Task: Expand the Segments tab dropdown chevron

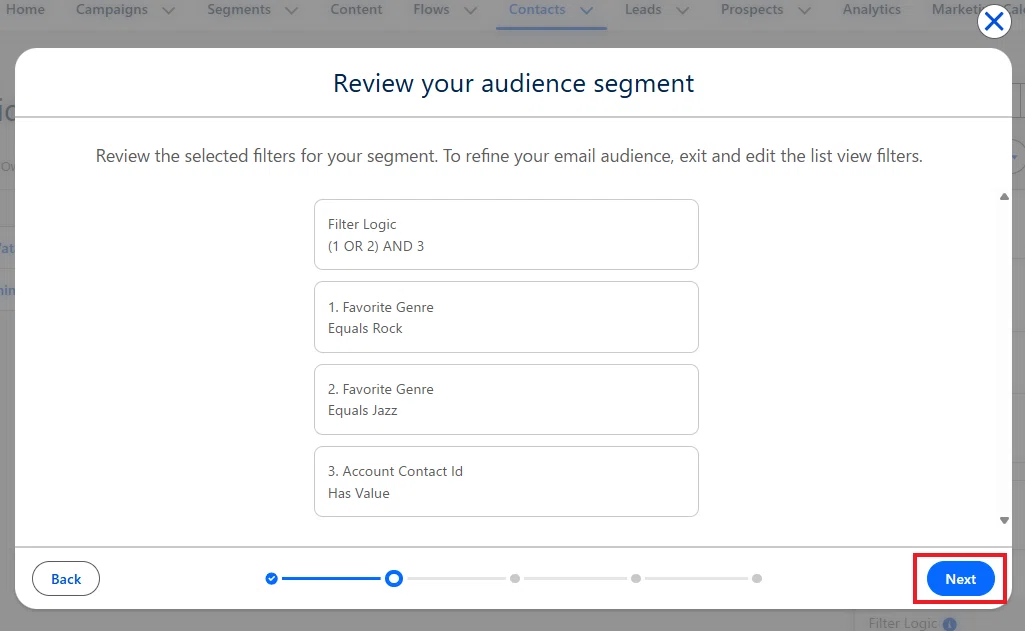Action: (292, 10)
